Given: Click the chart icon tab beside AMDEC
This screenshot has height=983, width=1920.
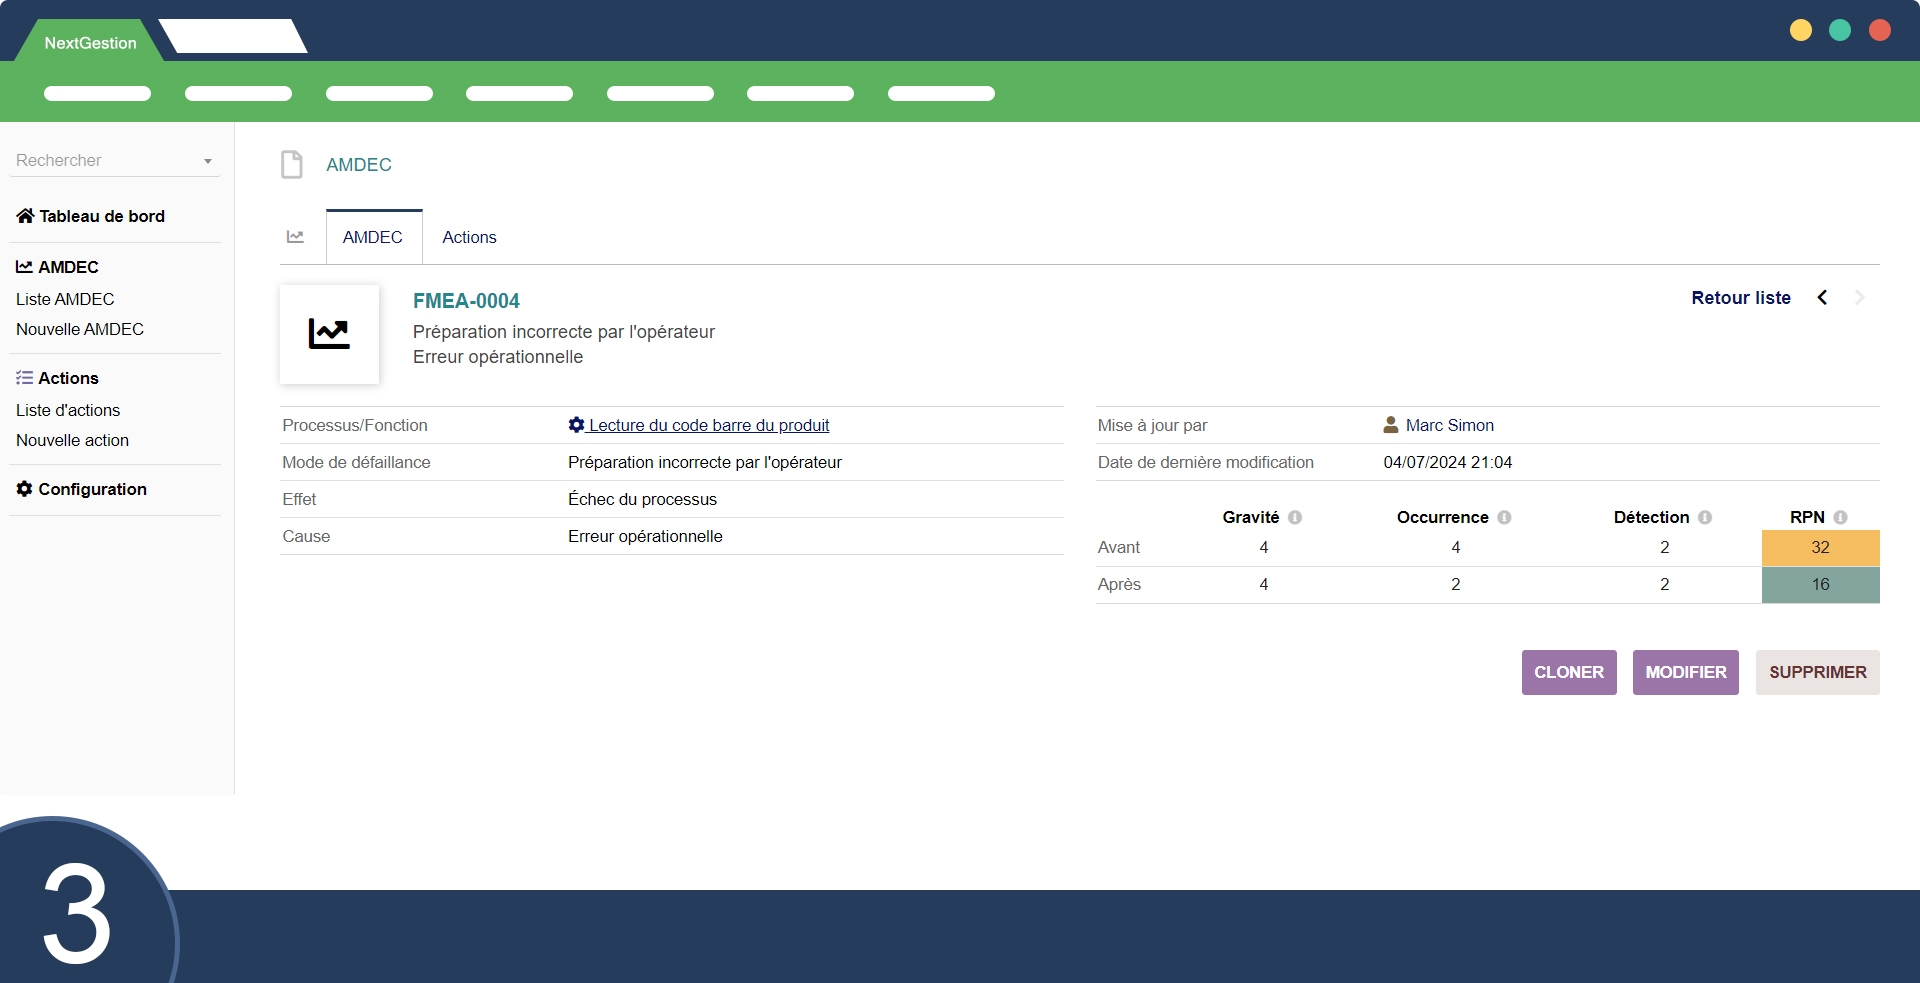Looking at the screenshot, I should click(x=295, y=237).
